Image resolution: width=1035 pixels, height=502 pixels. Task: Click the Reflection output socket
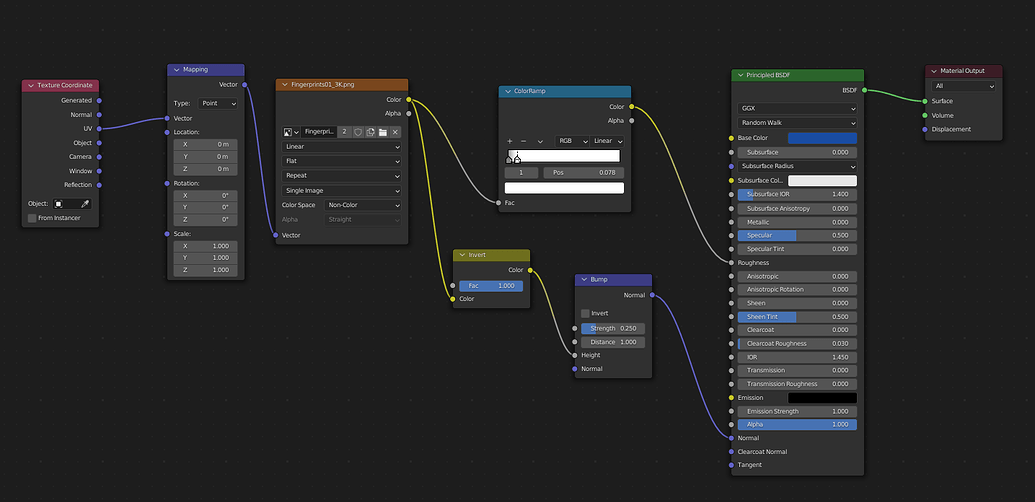(99, 185)
